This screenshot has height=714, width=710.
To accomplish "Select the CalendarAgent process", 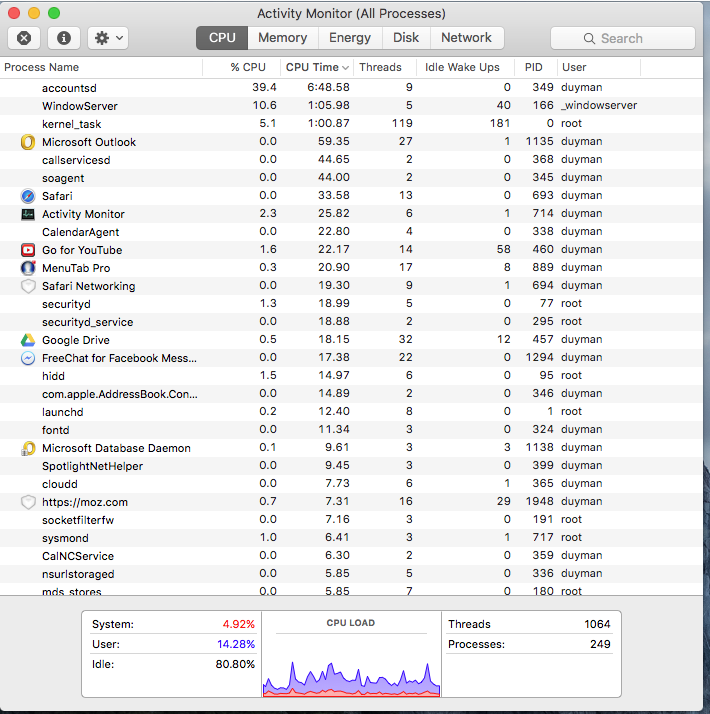I will coord(351,232).
